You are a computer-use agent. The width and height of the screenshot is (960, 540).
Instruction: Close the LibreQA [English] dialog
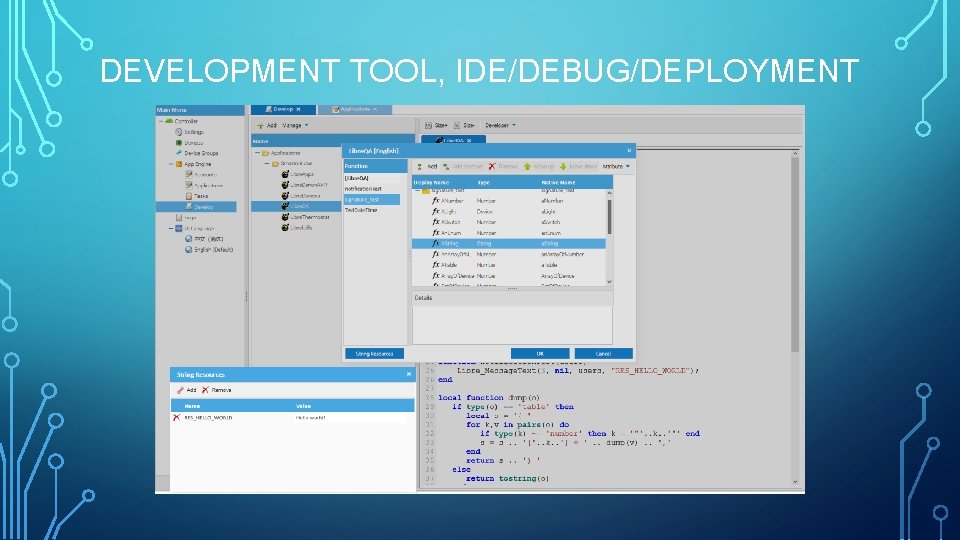click(629, 151)
